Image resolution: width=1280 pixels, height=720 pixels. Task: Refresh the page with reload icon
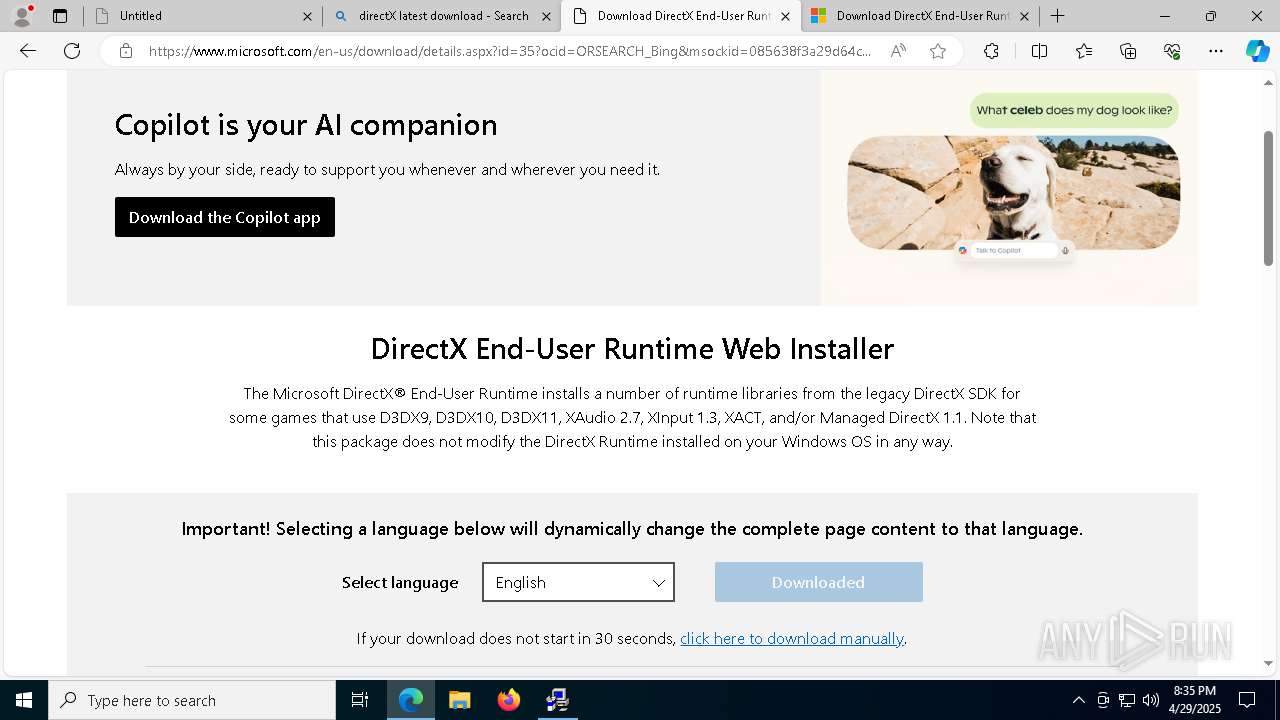click(72, 51)
